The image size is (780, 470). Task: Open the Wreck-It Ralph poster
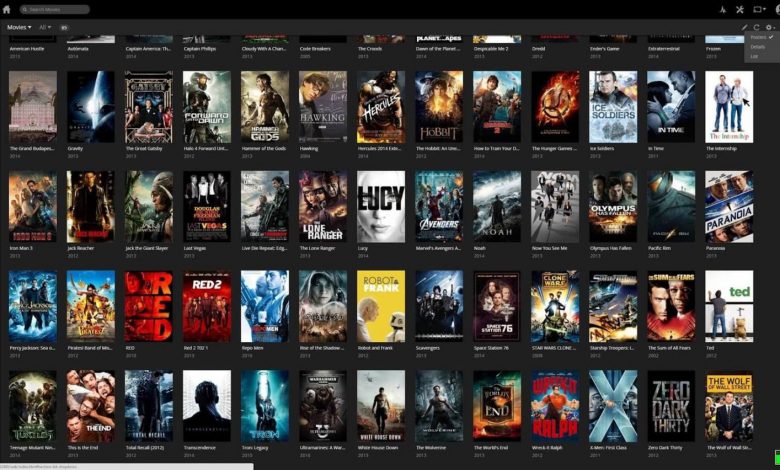(x=555, y=406)
